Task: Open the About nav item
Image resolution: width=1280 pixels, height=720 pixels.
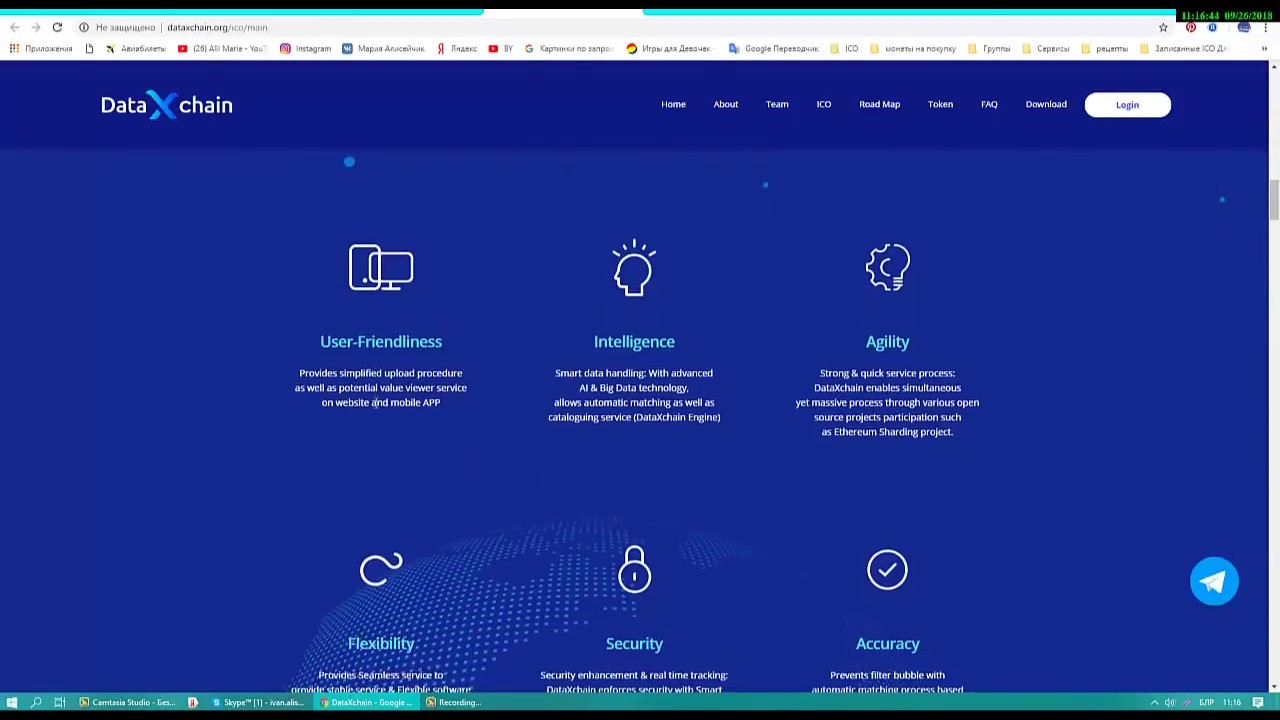Action: tap(726, 104)
